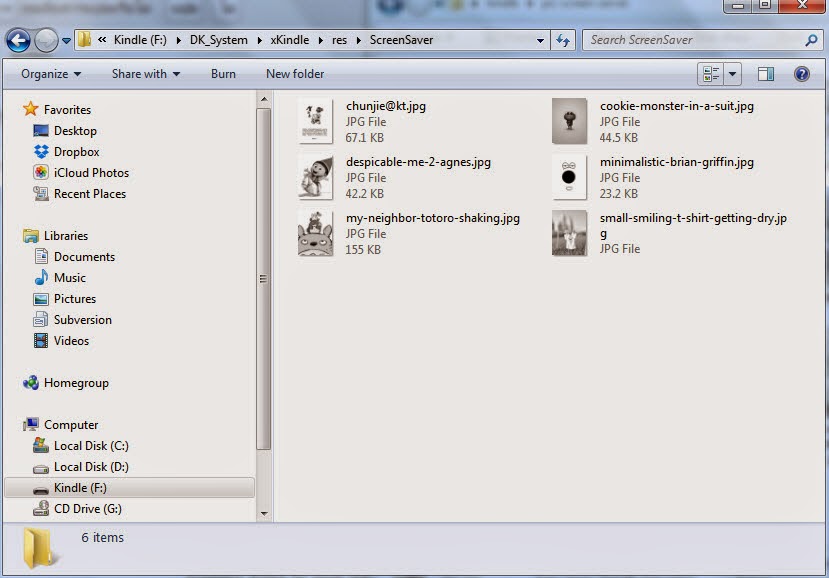Click the refresh button beside address bar
829x578 pixels.
(563, 40)
